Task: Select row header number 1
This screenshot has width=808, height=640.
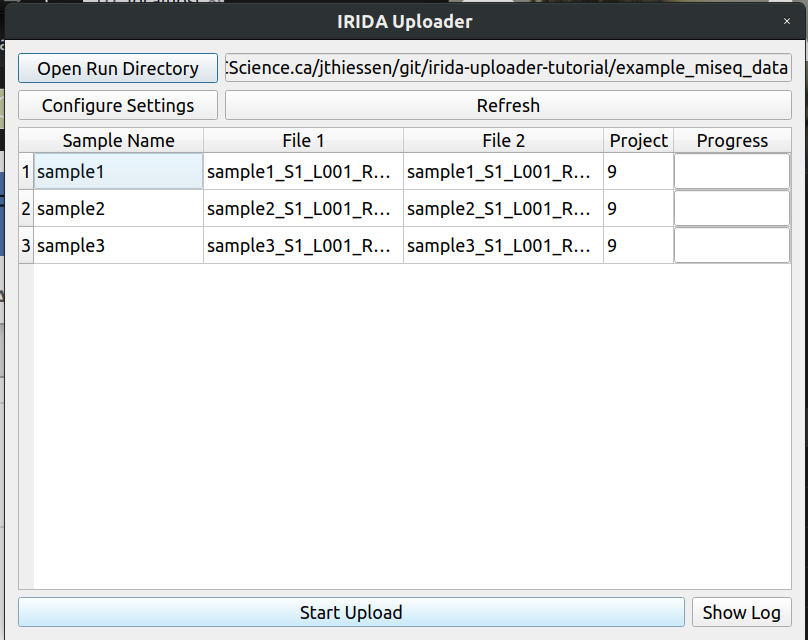Action: [26, 171]
